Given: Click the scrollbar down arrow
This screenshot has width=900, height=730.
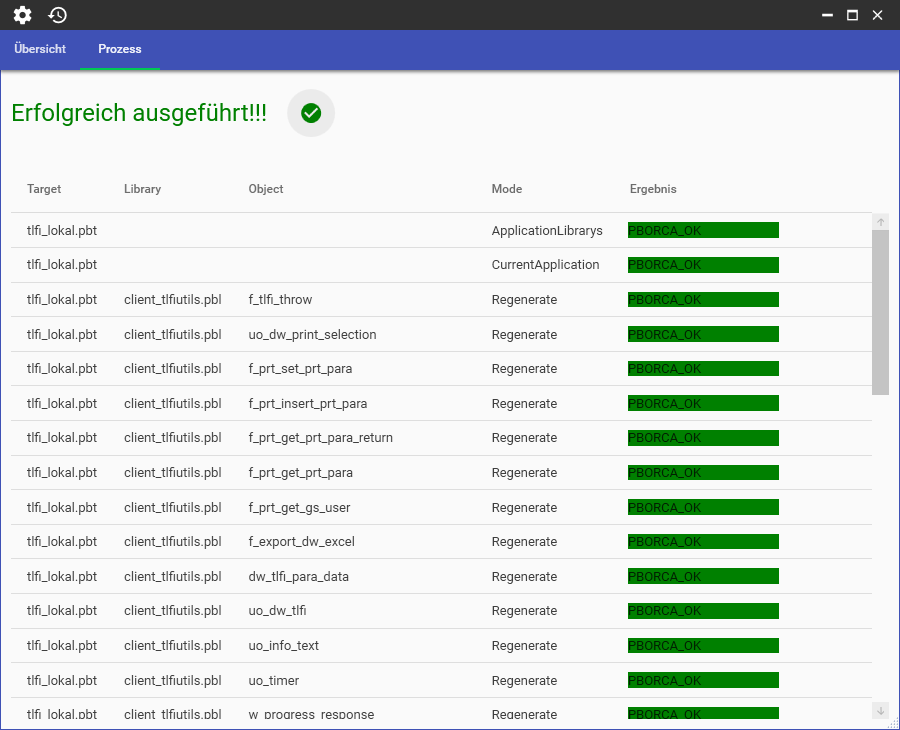Looking at the screenshot, I should coord(880,710).
